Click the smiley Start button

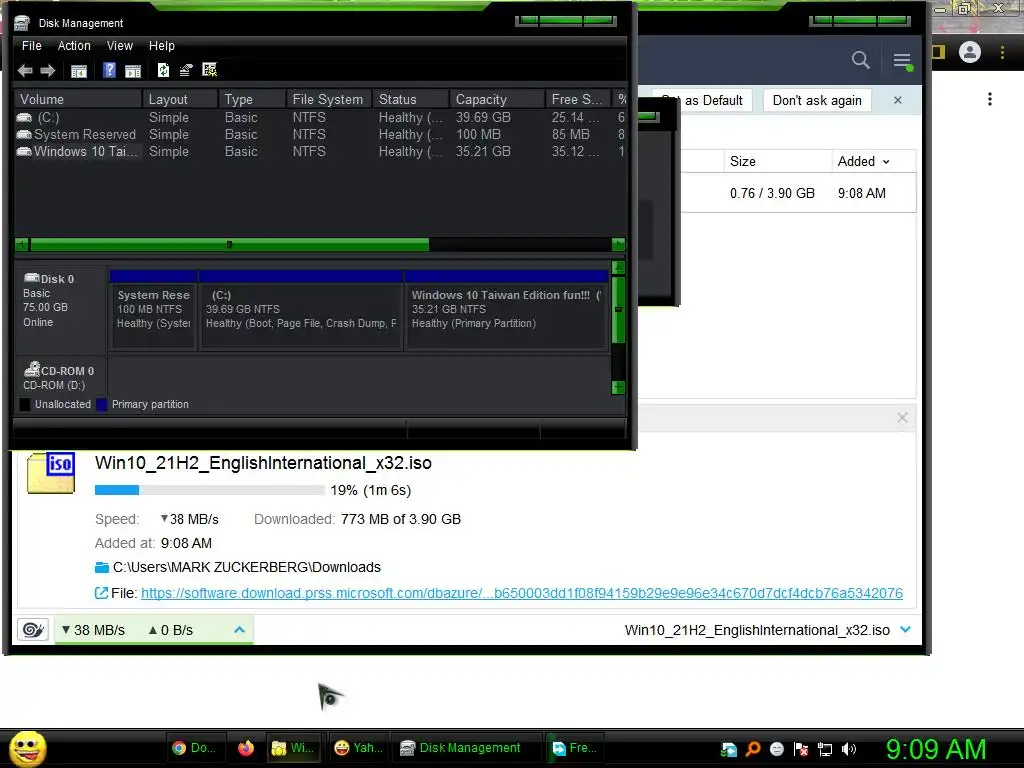27,748
